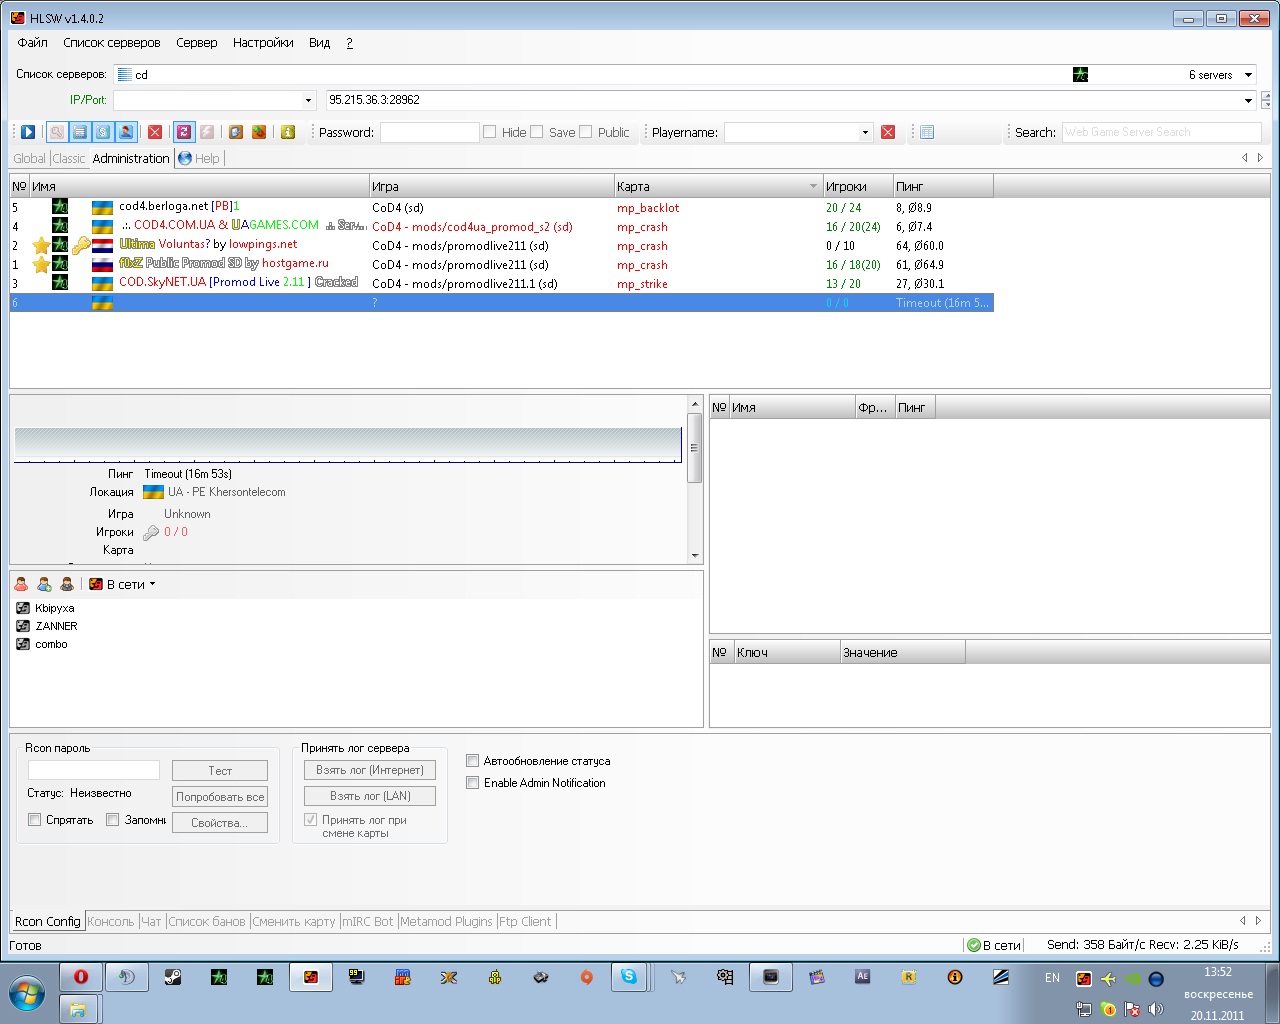Click Взять лог (LAN) button
The image size is (1280, 1024).
click(x=370, y=796)
